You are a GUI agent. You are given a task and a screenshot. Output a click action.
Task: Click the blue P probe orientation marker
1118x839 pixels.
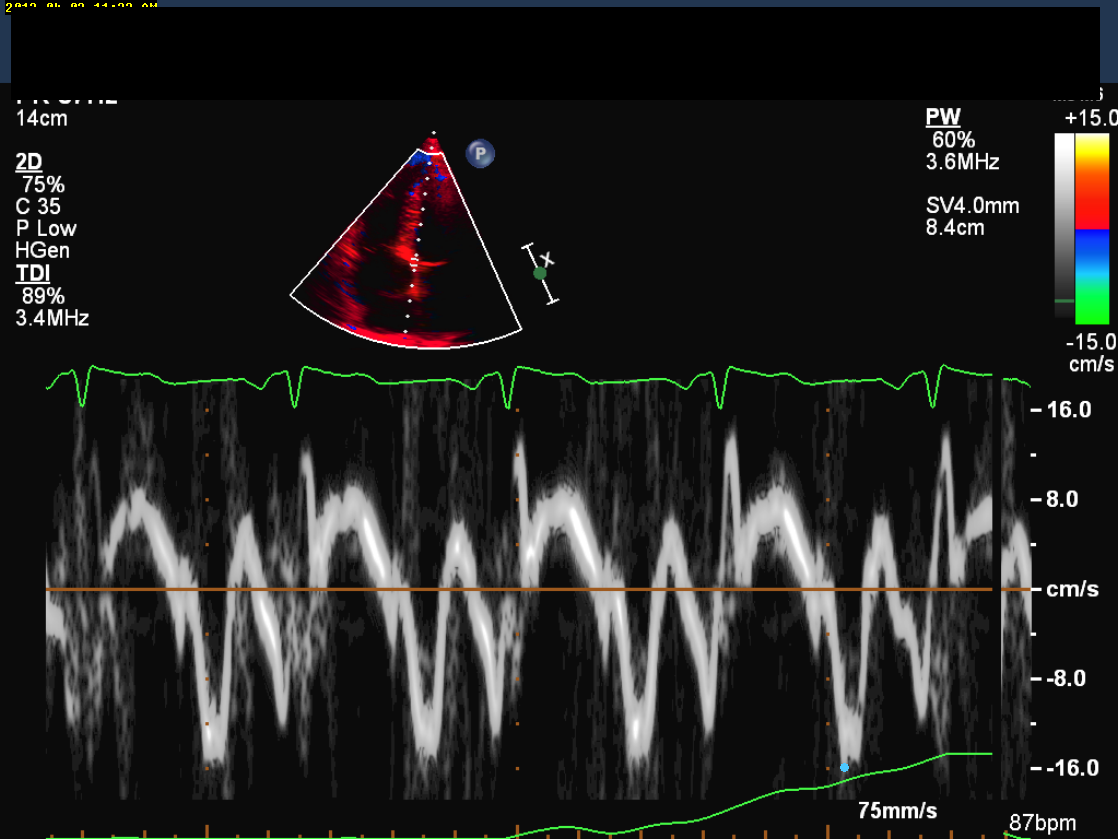pyautogui.click(x=480, y=154)
